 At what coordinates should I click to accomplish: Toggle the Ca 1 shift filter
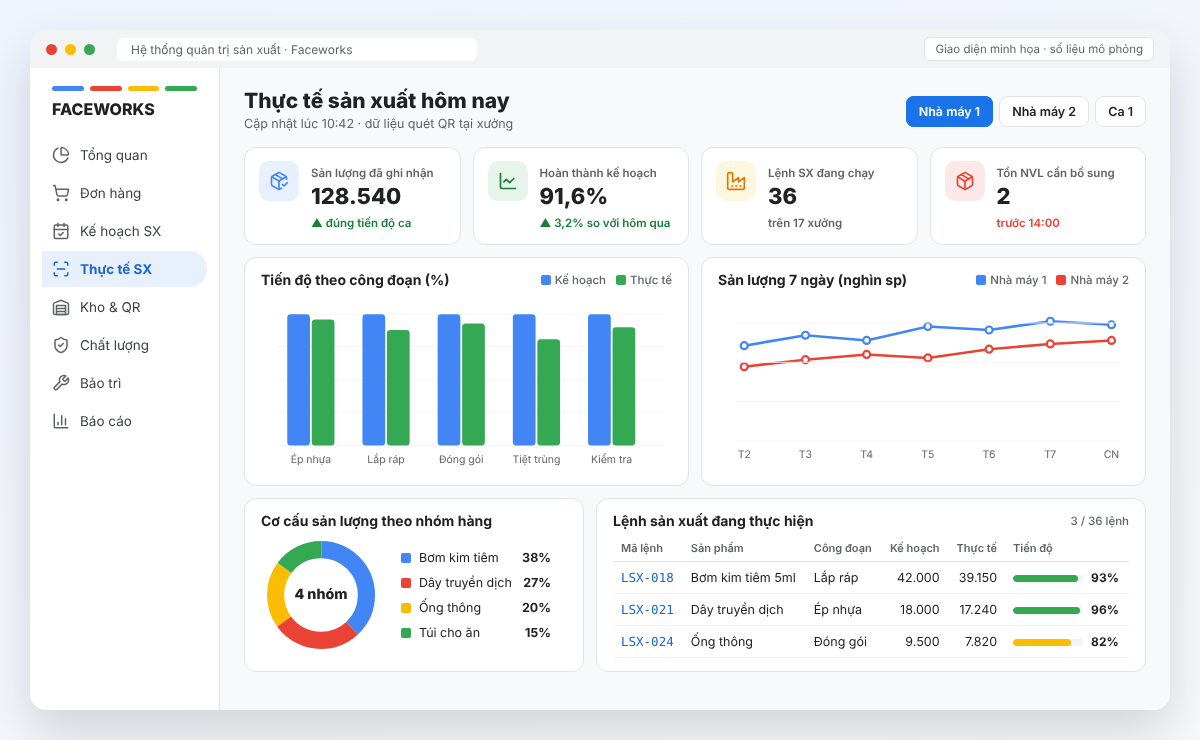pyautogui.click(x=1121, y=111)
